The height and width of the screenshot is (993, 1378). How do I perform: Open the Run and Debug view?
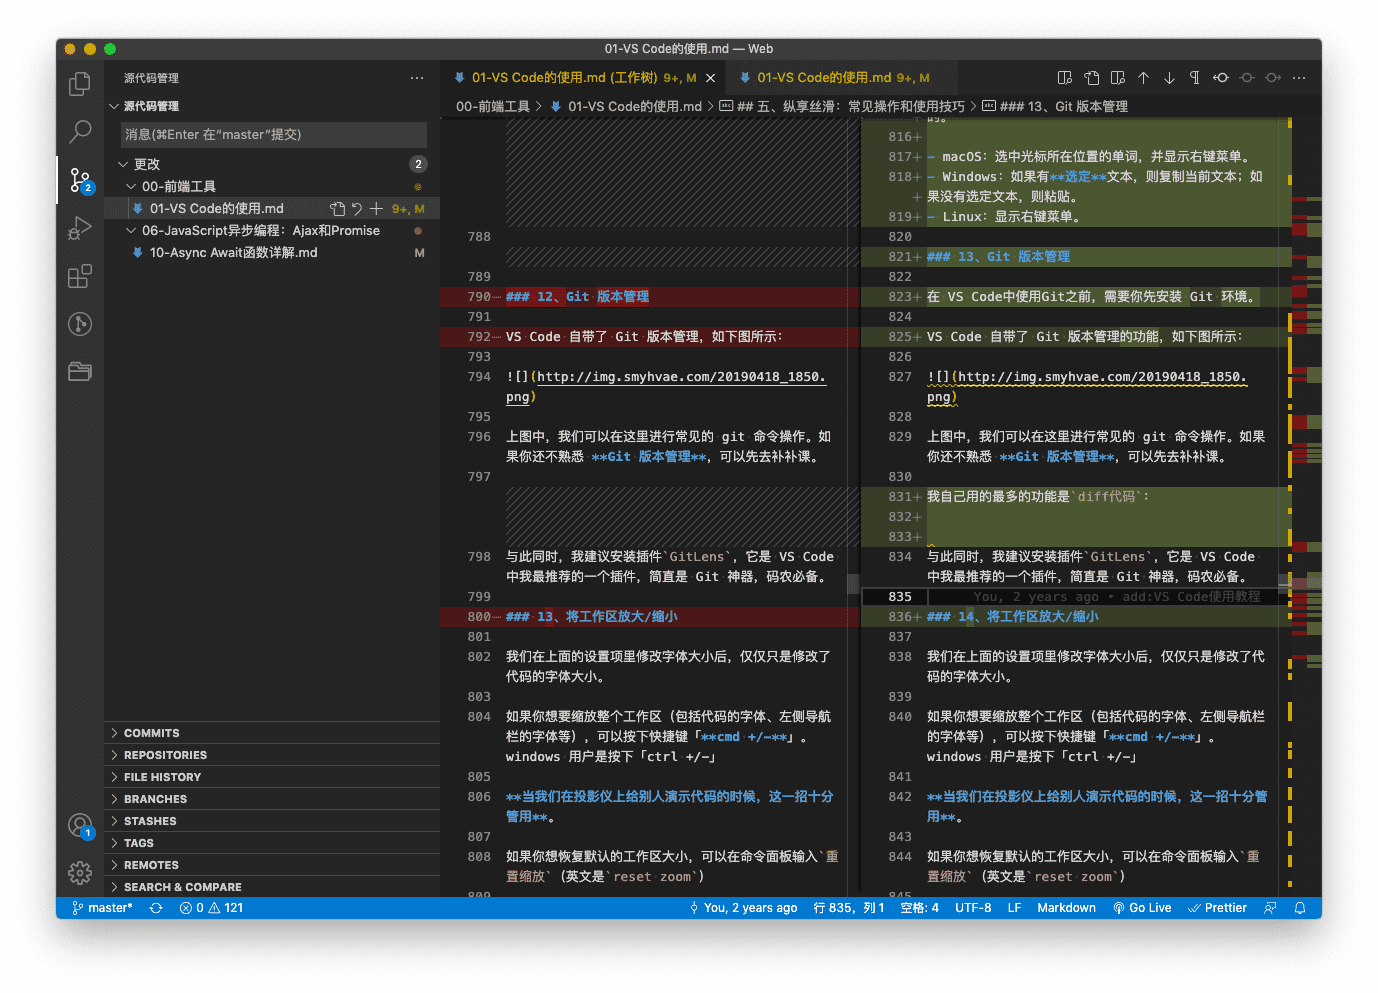coord(80,228)
